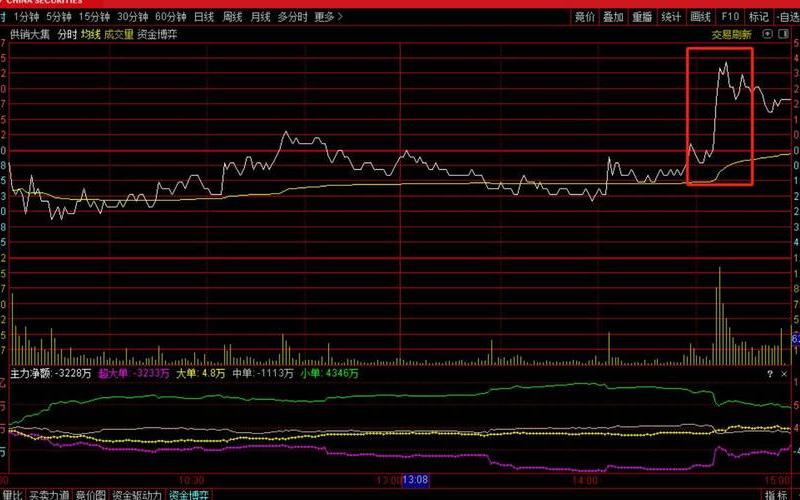
Task: Click 重播 to replay the session
Action: tap(642, 17)
